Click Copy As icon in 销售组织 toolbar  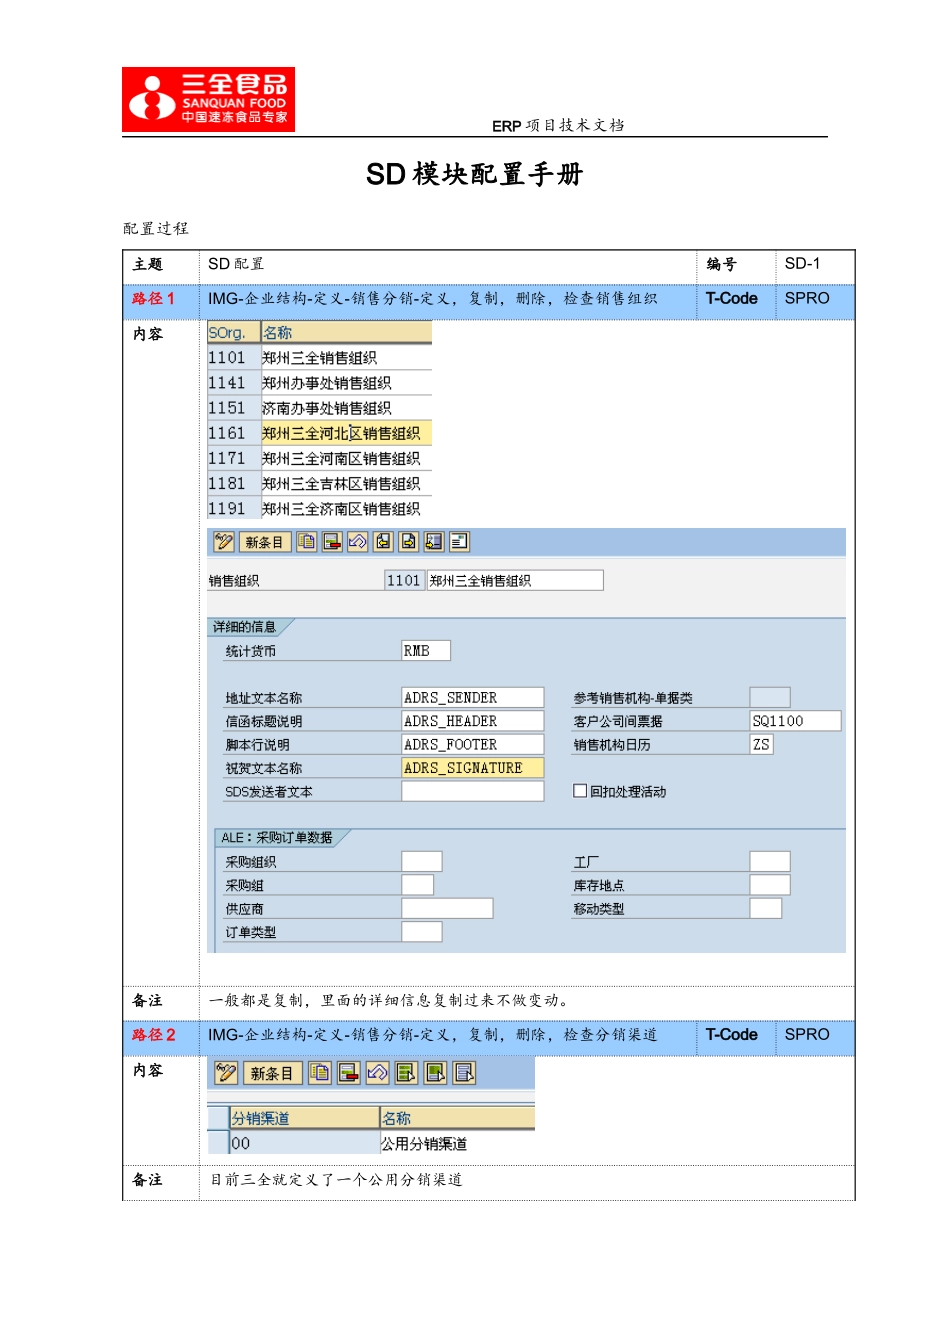point(306,542)
